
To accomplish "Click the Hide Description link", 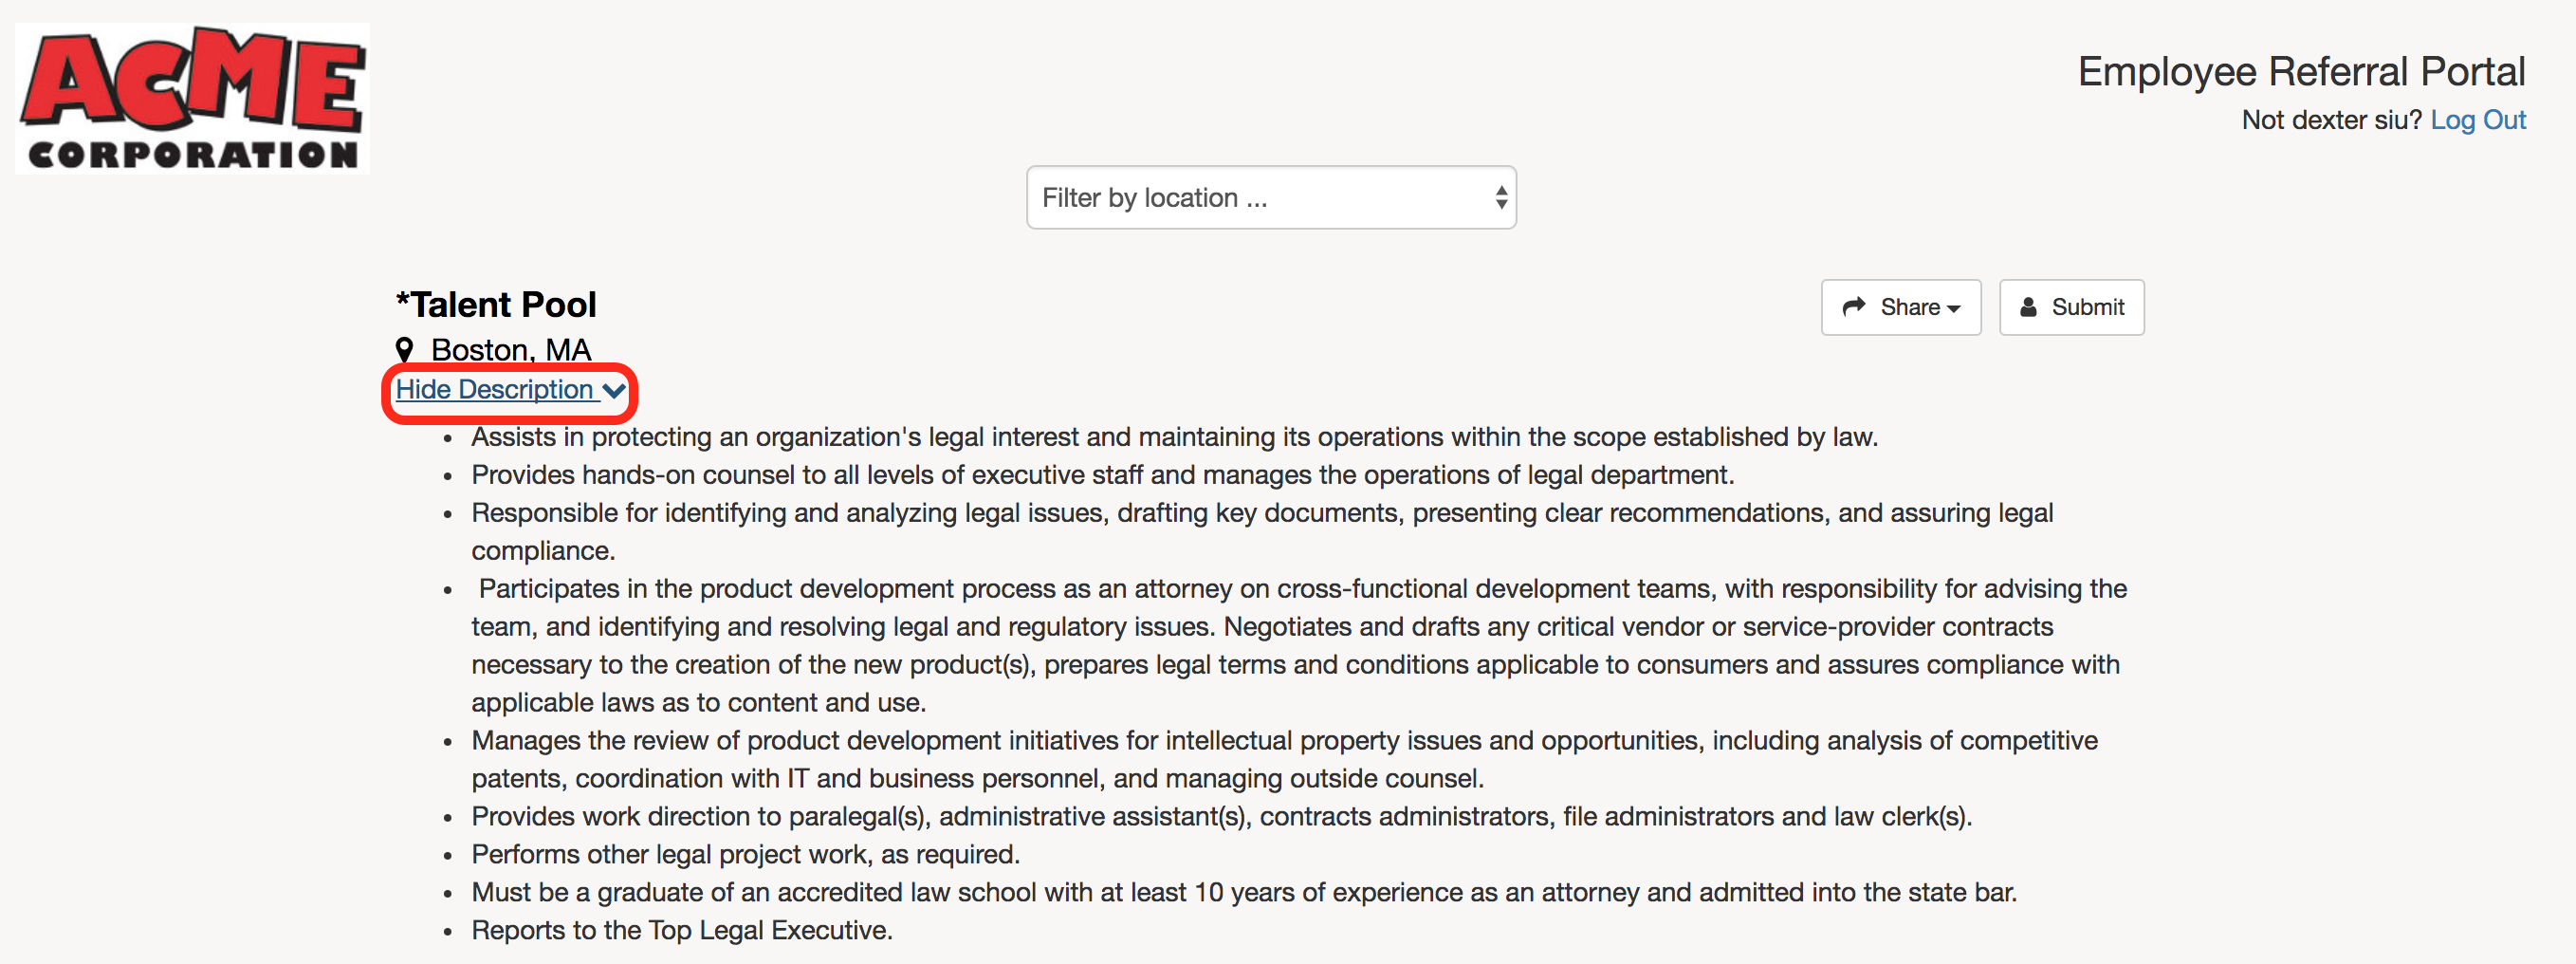I will pyautogui.click(x=495, y=389).
